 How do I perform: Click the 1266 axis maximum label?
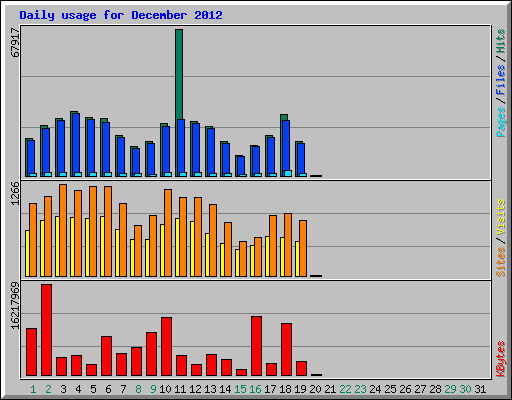tap(15, 193)
